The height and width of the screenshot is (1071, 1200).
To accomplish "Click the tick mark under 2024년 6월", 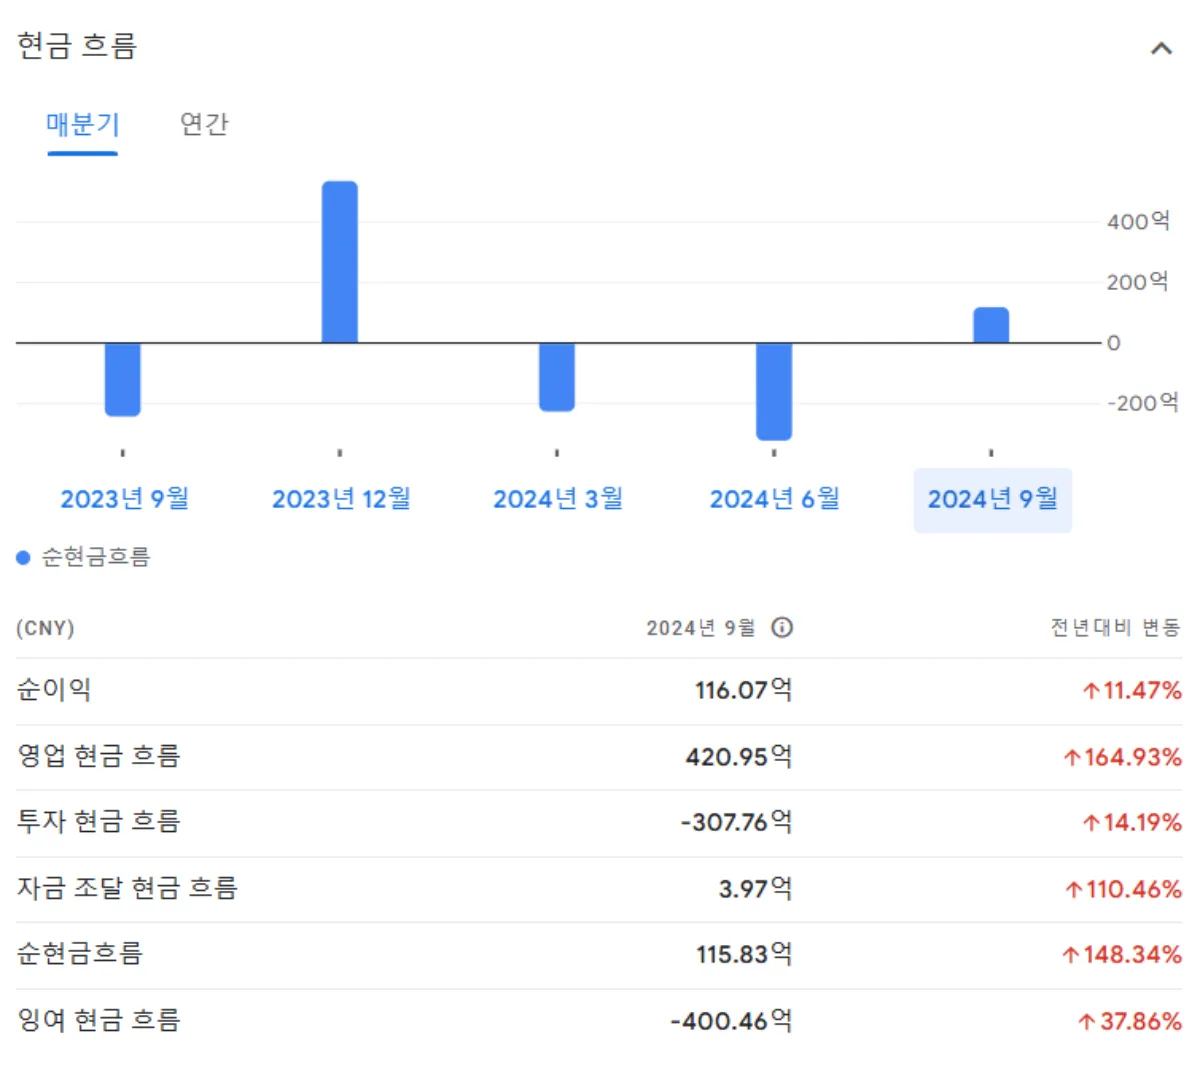I will (x=773, y=453).
